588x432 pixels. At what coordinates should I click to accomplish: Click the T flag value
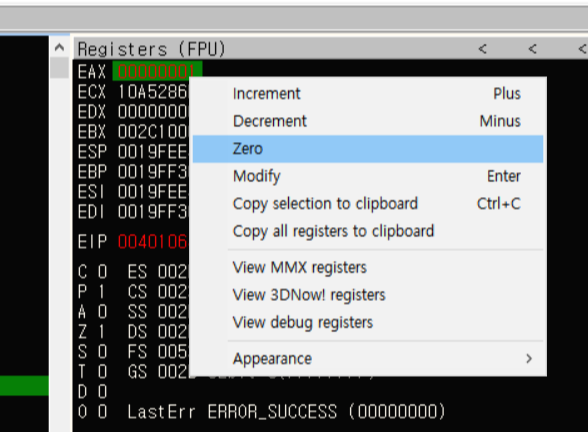pyautogui.click(x=102, y=372)
